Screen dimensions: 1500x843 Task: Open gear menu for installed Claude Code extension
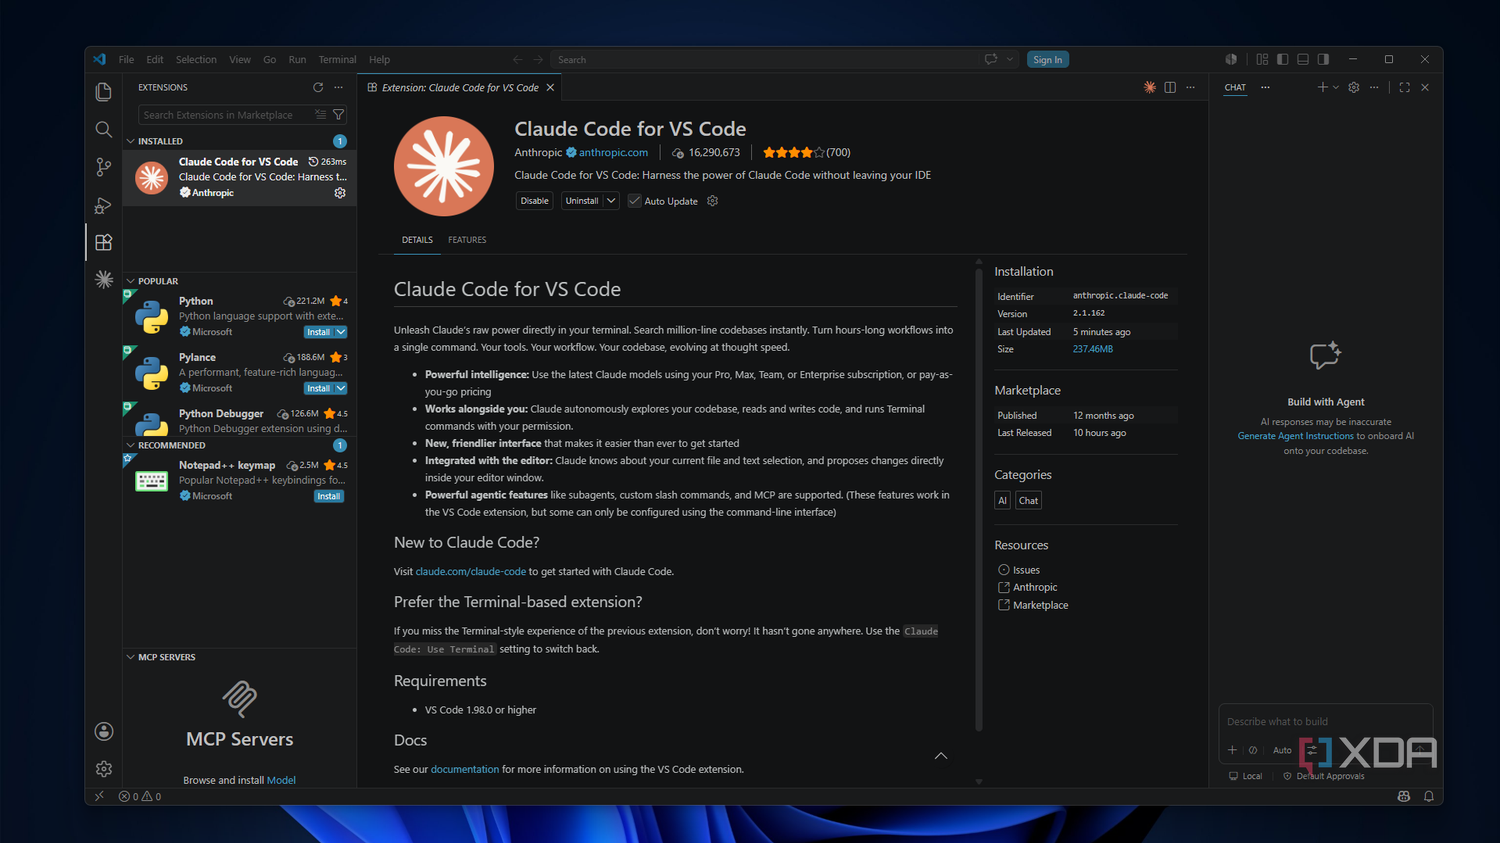point(340,193)
